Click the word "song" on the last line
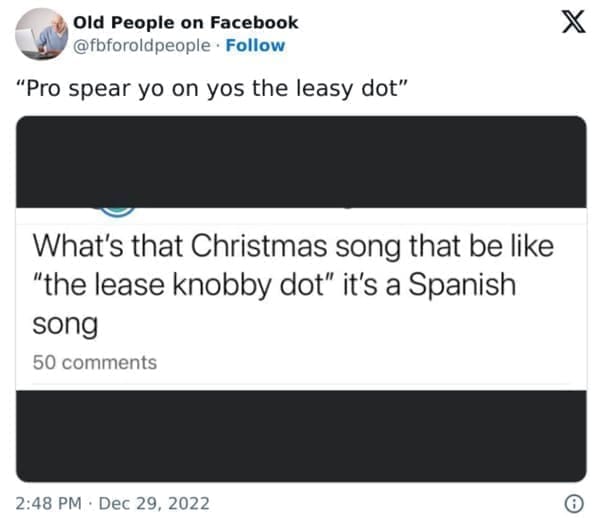 [x=65, y=325]
